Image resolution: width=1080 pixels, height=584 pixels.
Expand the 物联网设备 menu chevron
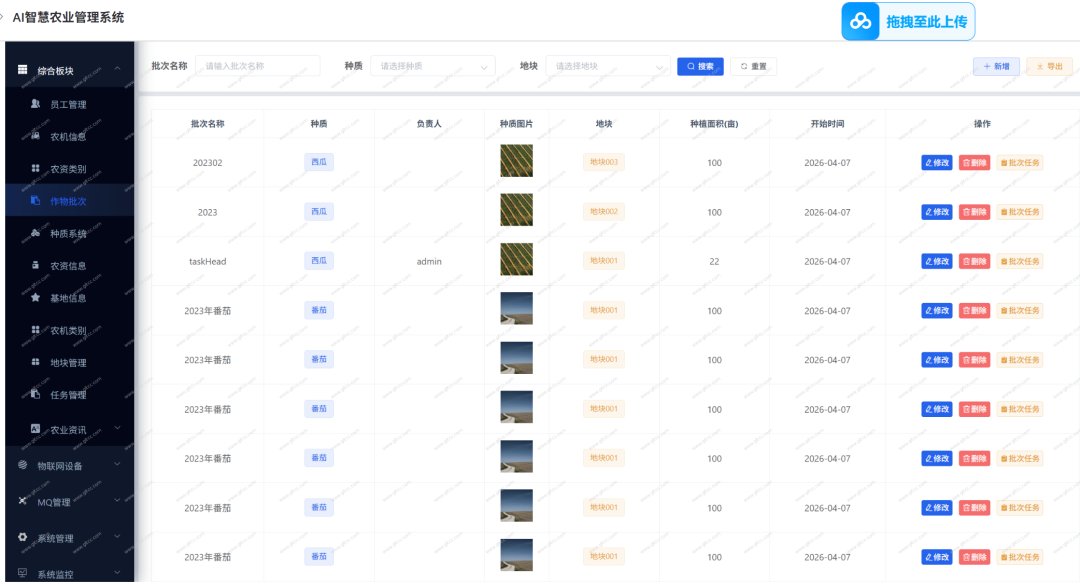pyautogui.click(x=117, y=464)
